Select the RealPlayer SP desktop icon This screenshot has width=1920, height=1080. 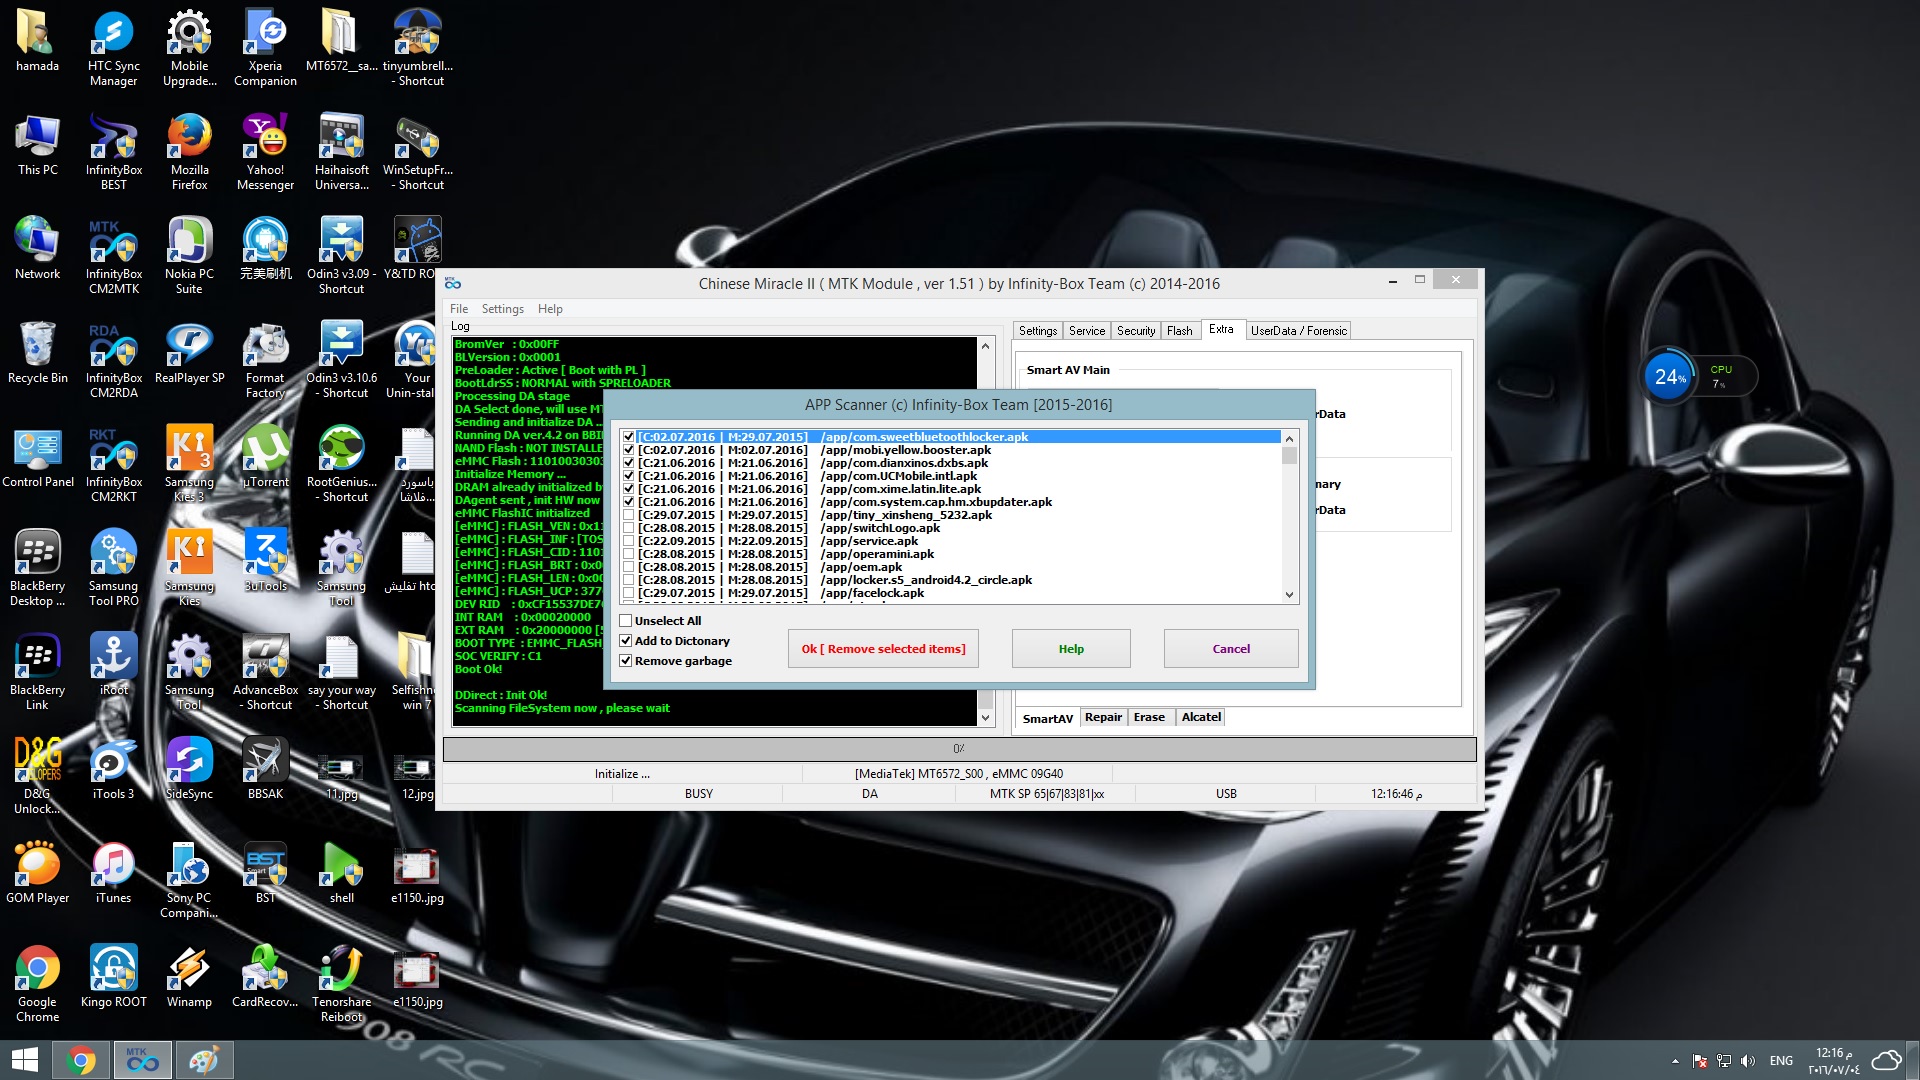point(189,352)
